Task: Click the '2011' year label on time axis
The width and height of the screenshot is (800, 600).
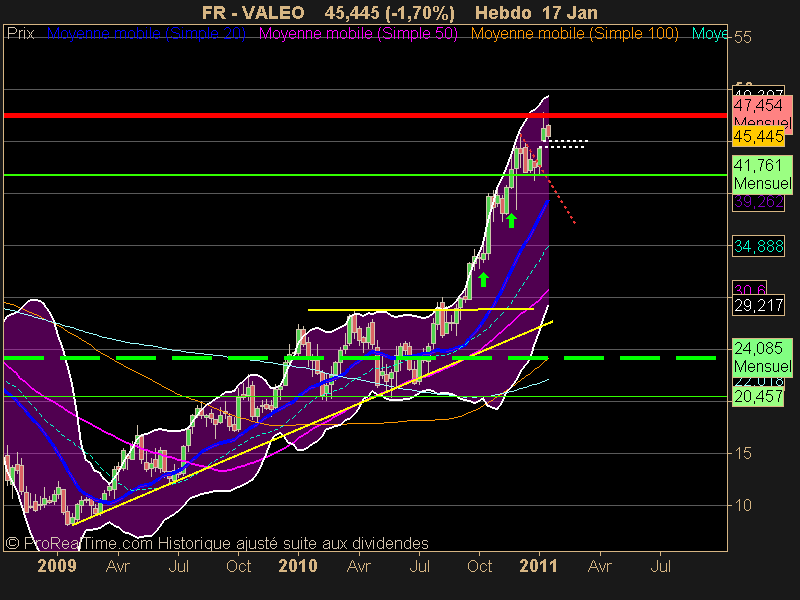Action: (539, 566)
